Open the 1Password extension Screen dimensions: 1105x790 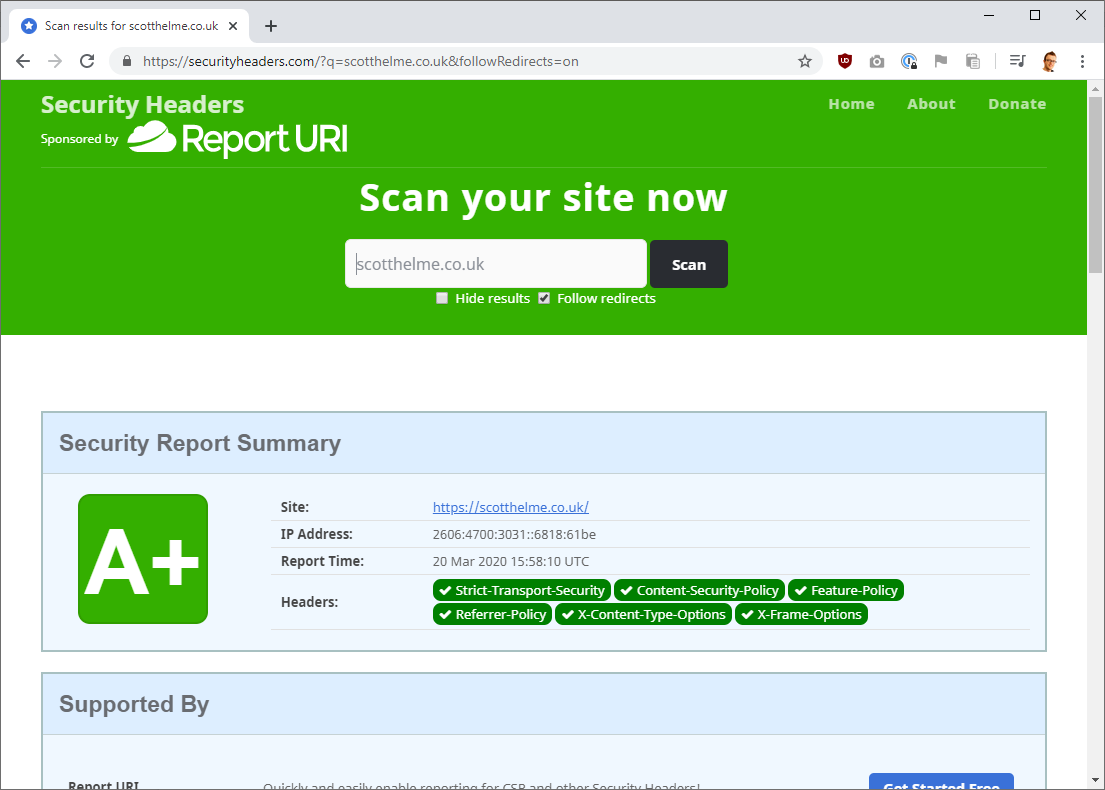point(909,61)
